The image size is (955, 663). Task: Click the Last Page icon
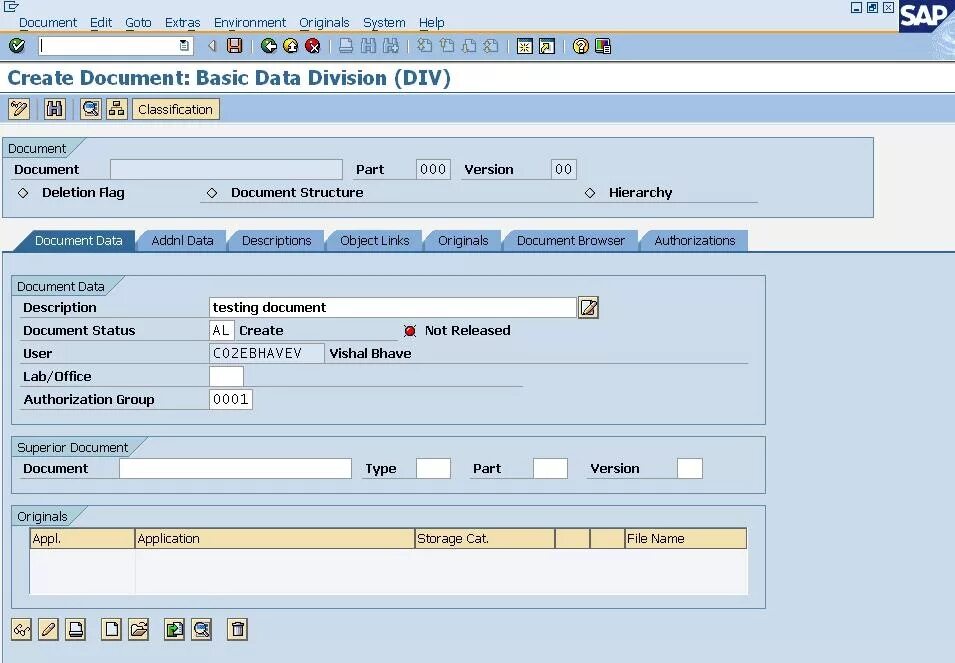click(490, 46)
